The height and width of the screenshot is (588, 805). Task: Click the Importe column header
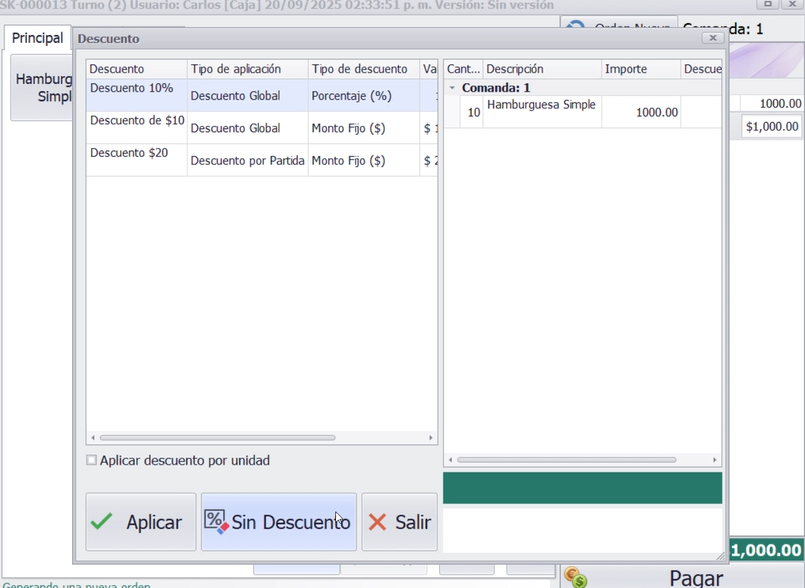(640, 69)
